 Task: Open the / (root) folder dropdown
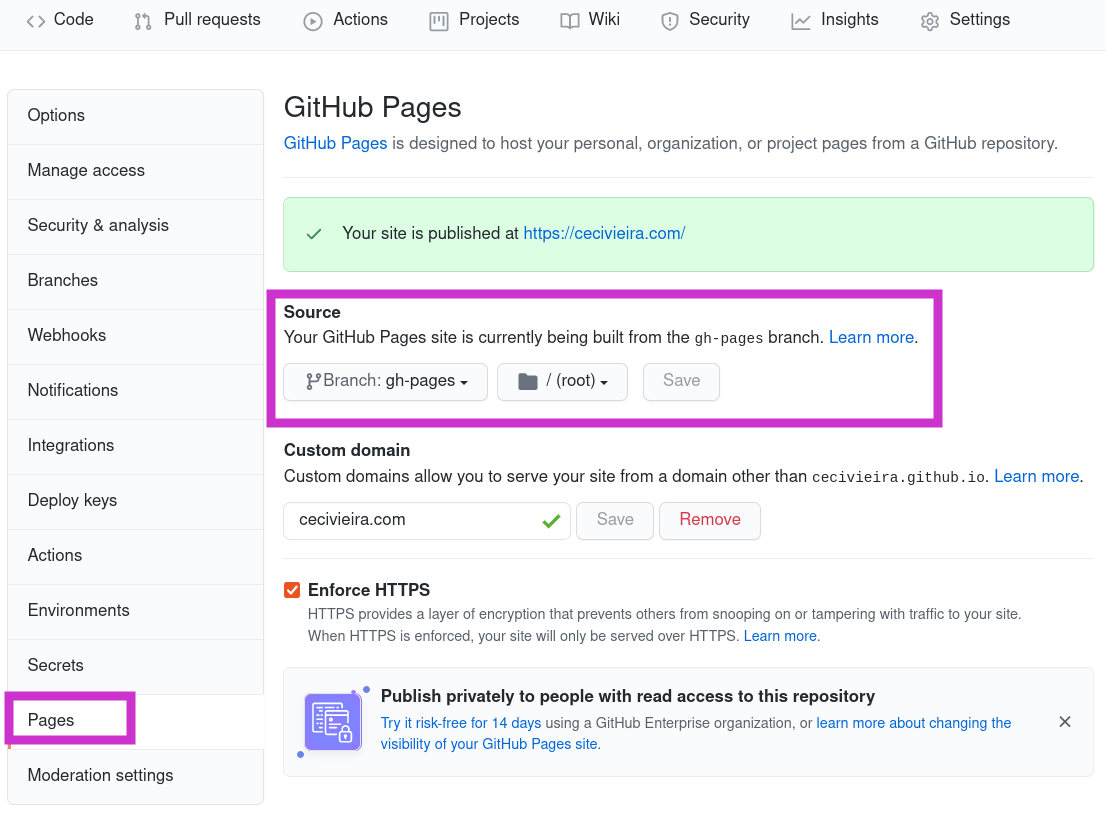(562, 382)
